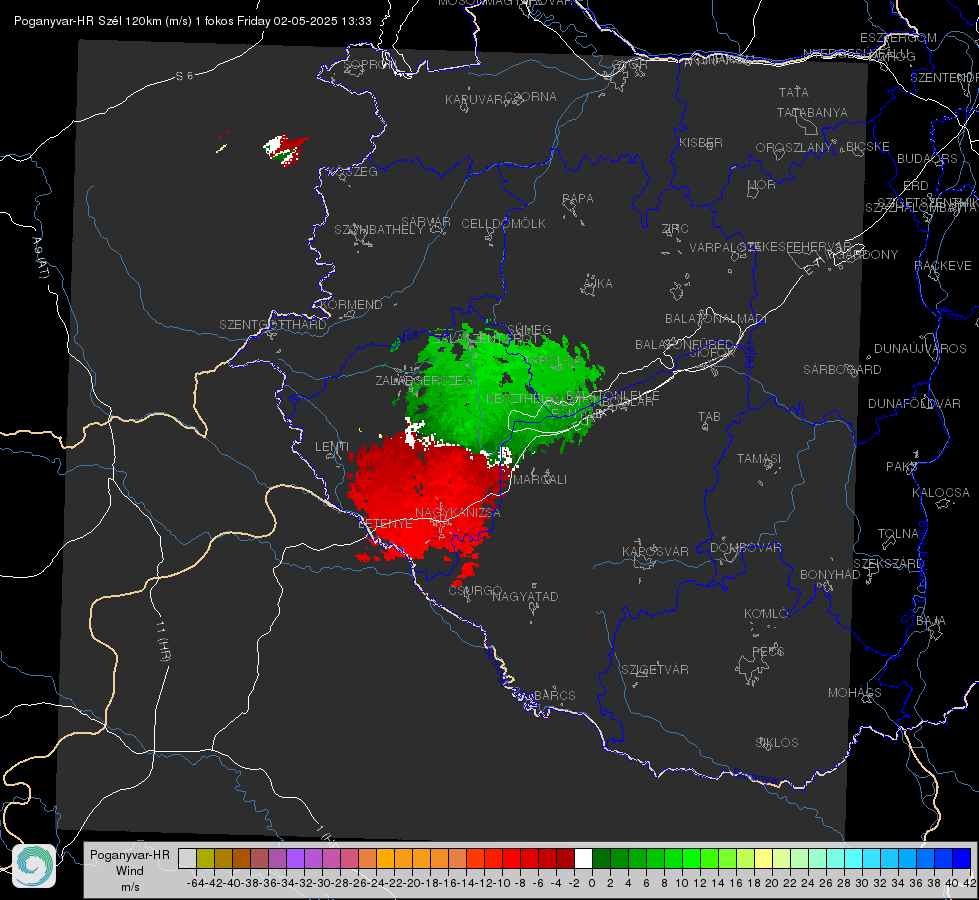Click the BAJA town label
The image size is (979, 900).
(931, 621)
